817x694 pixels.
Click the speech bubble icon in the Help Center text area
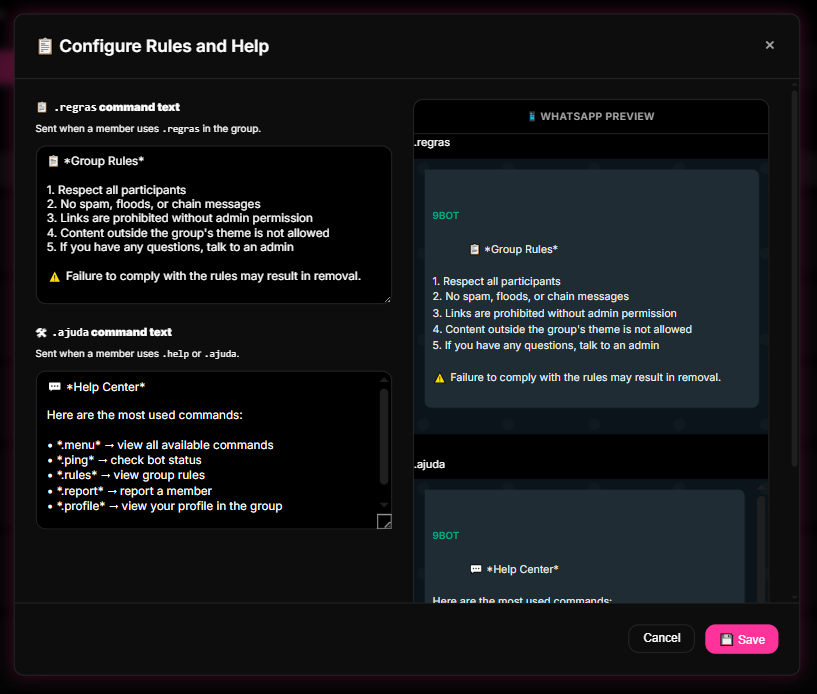[54, 387]
